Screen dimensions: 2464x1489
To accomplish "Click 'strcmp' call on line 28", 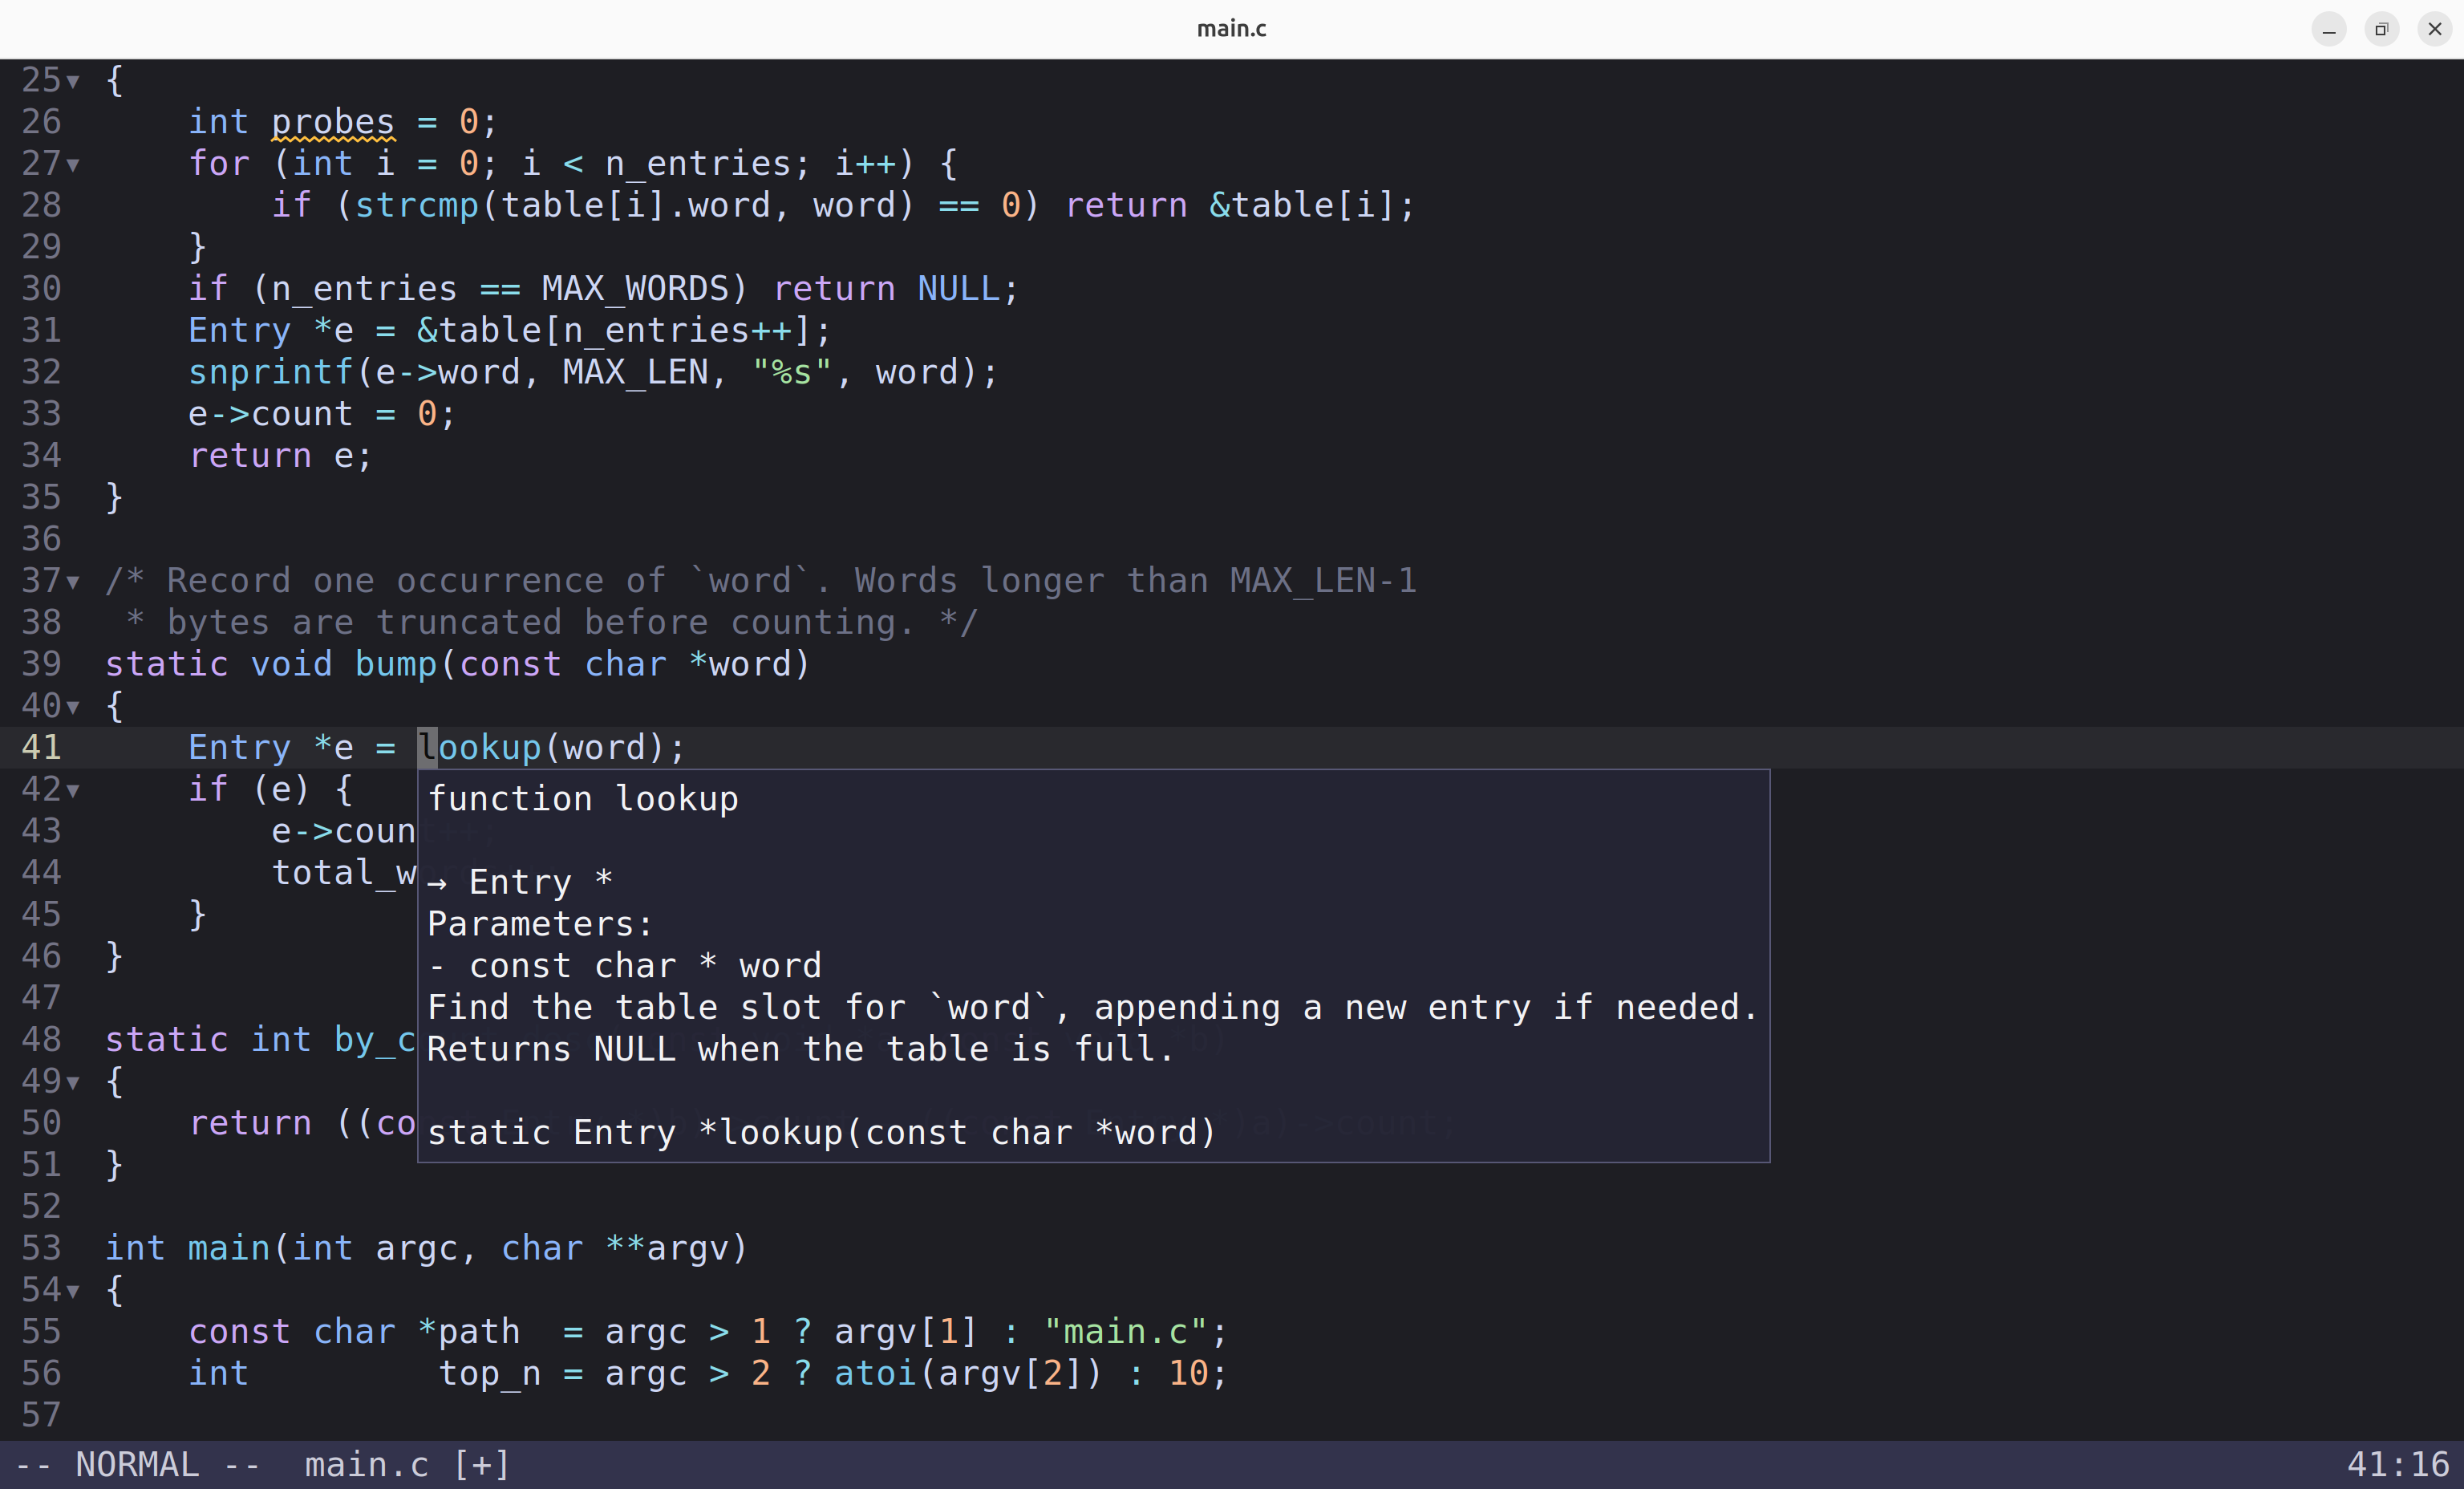I will 417,205.
